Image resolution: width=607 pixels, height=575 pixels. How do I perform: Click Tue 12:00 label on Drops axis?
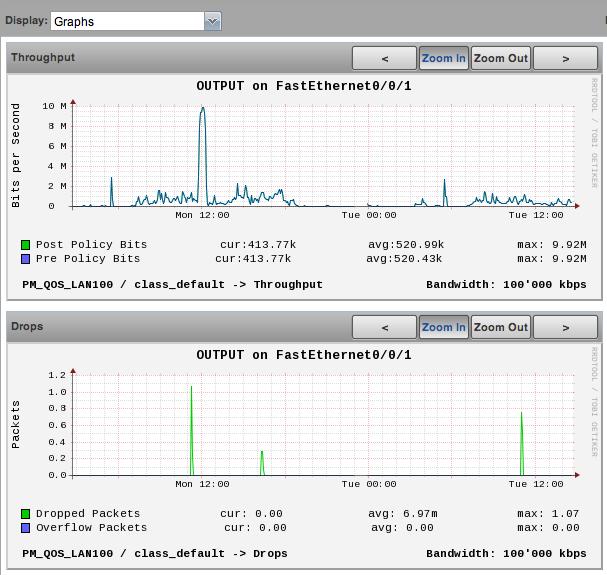click(536, 484)
